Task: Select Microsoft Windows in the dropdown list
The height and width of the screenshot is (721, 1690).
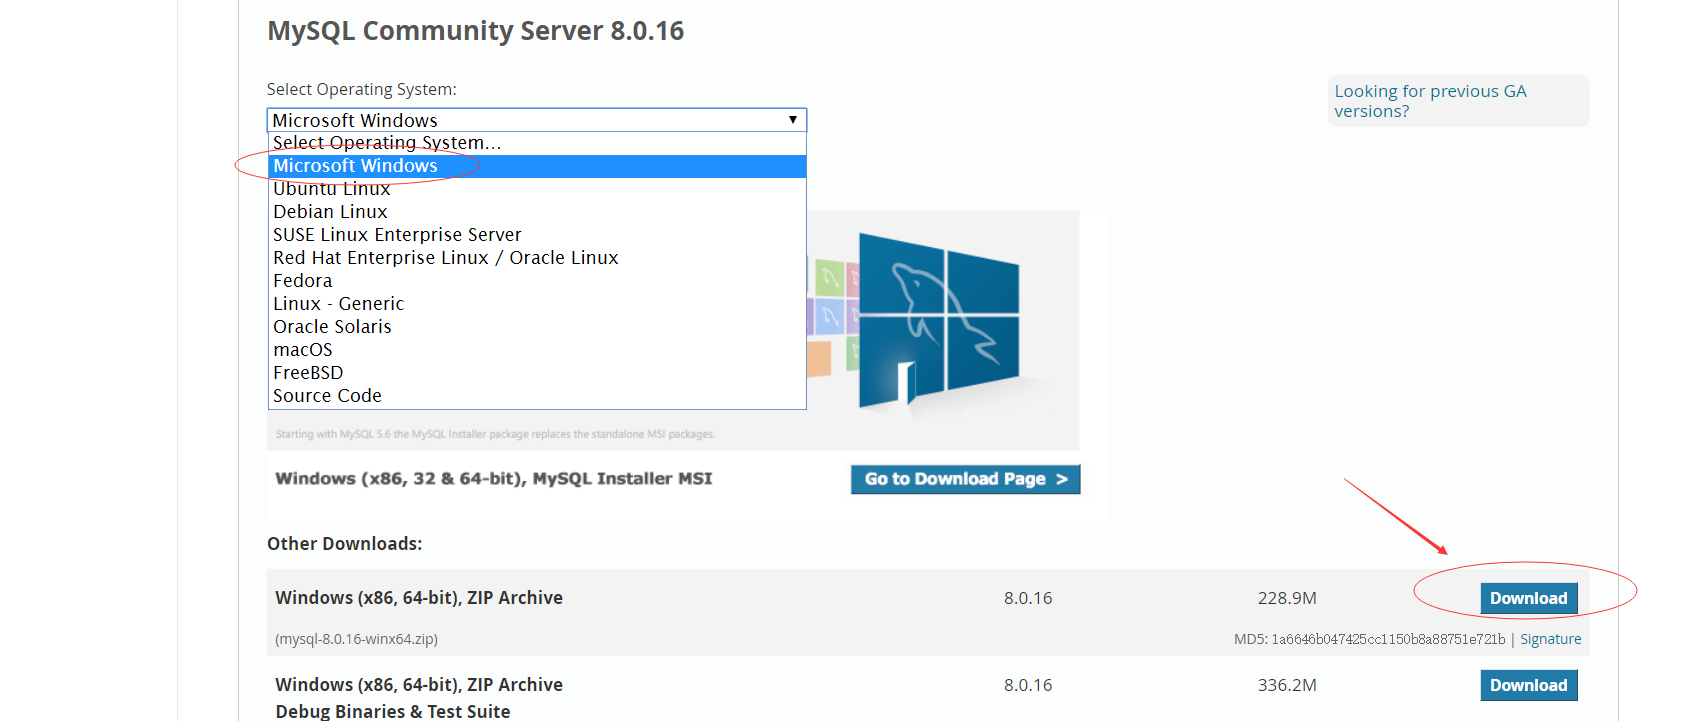Action: click(537, 166)
